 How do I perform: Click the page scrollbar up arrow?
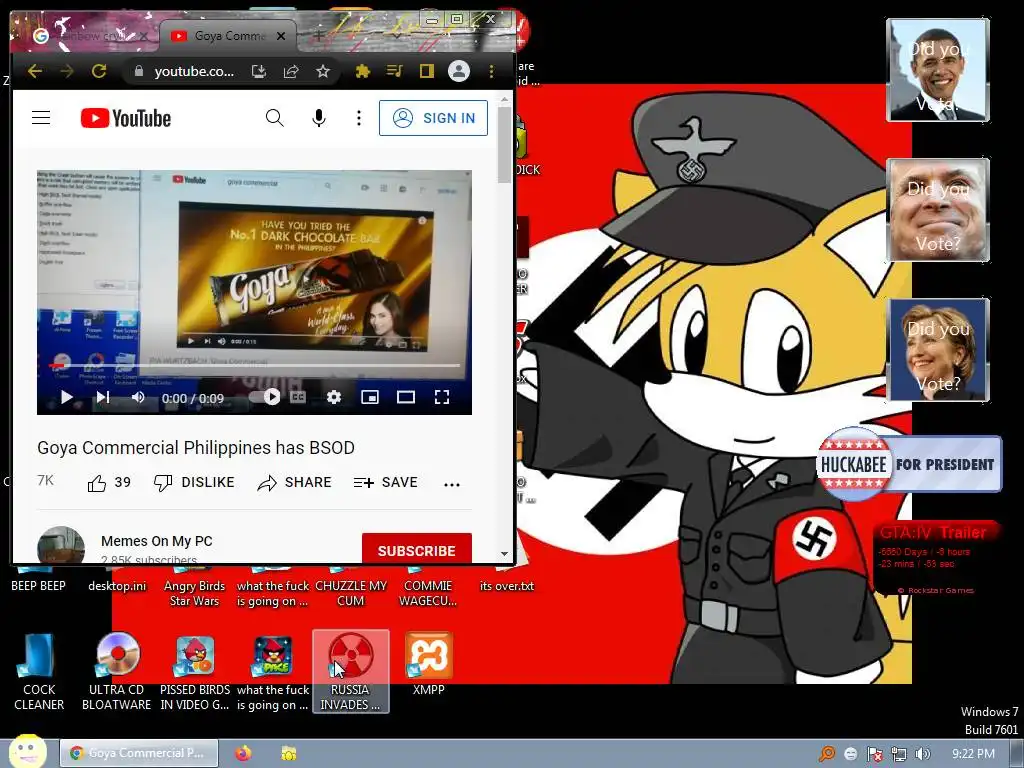pyautogui.click(x=504, y=99)
